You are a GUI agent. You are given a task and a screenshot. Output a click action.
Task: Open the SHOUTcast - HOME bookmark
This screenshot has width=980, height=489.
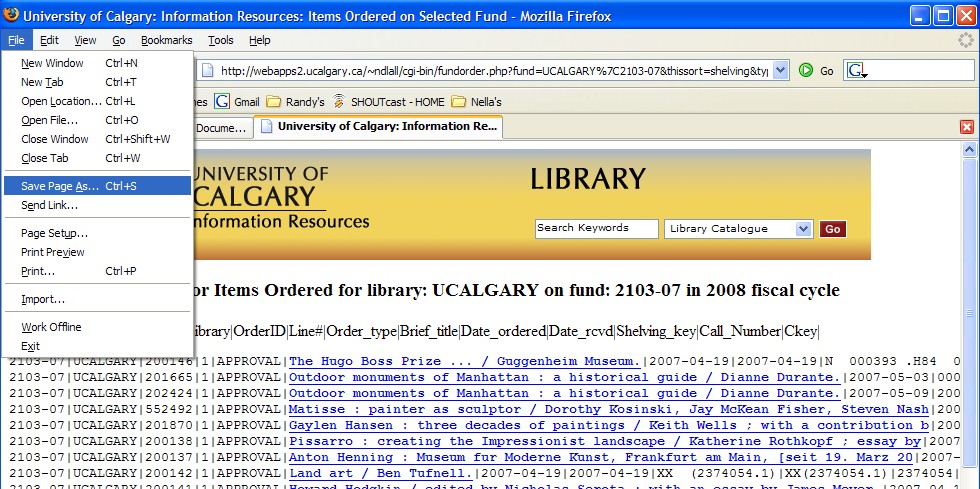coord(388,101)
